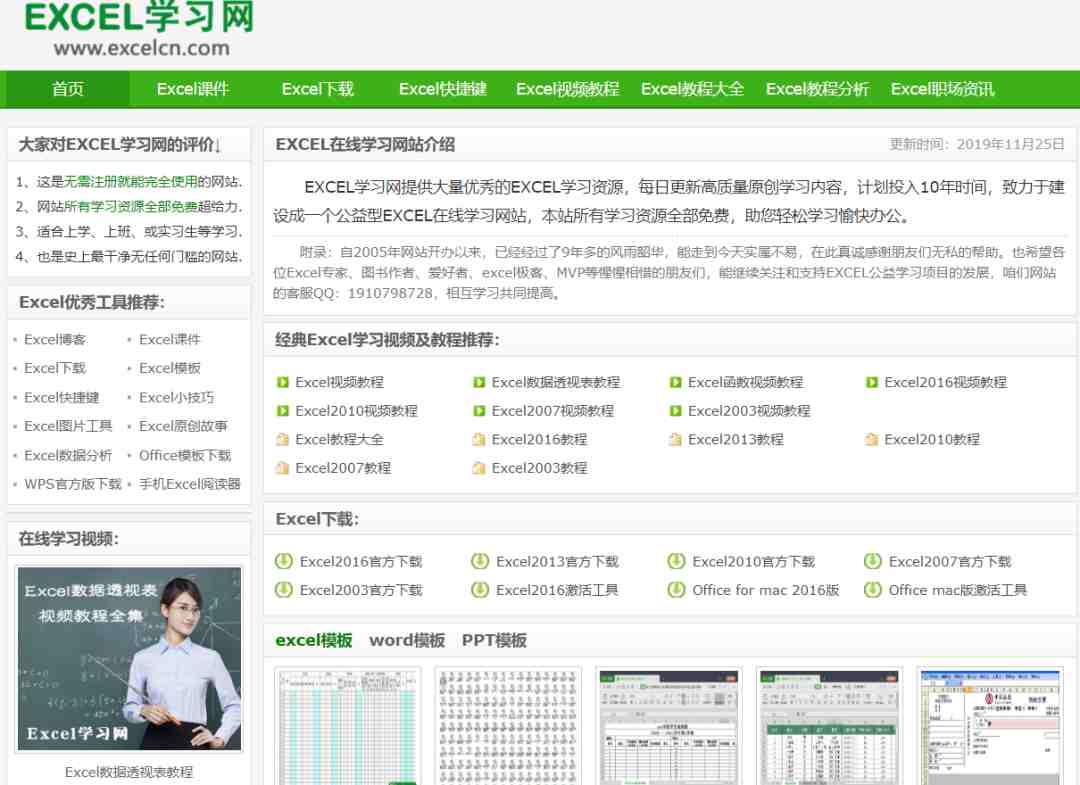Open Excel职场资讯 from the top menu
This screenshot has height=785, width=1080.
942,89
